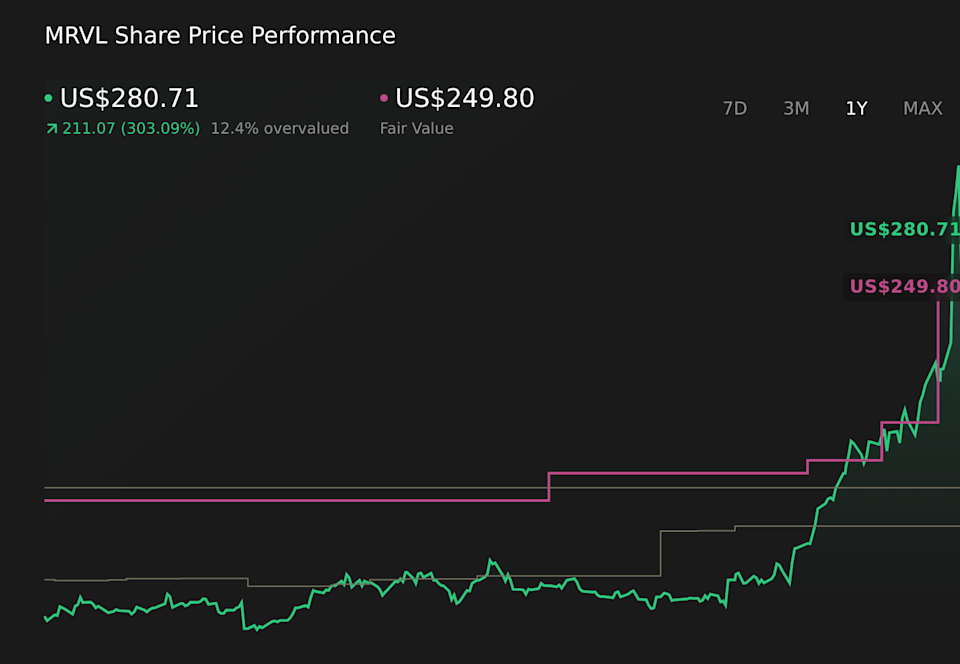Click the pink fair value legend dot

(384, 98)
